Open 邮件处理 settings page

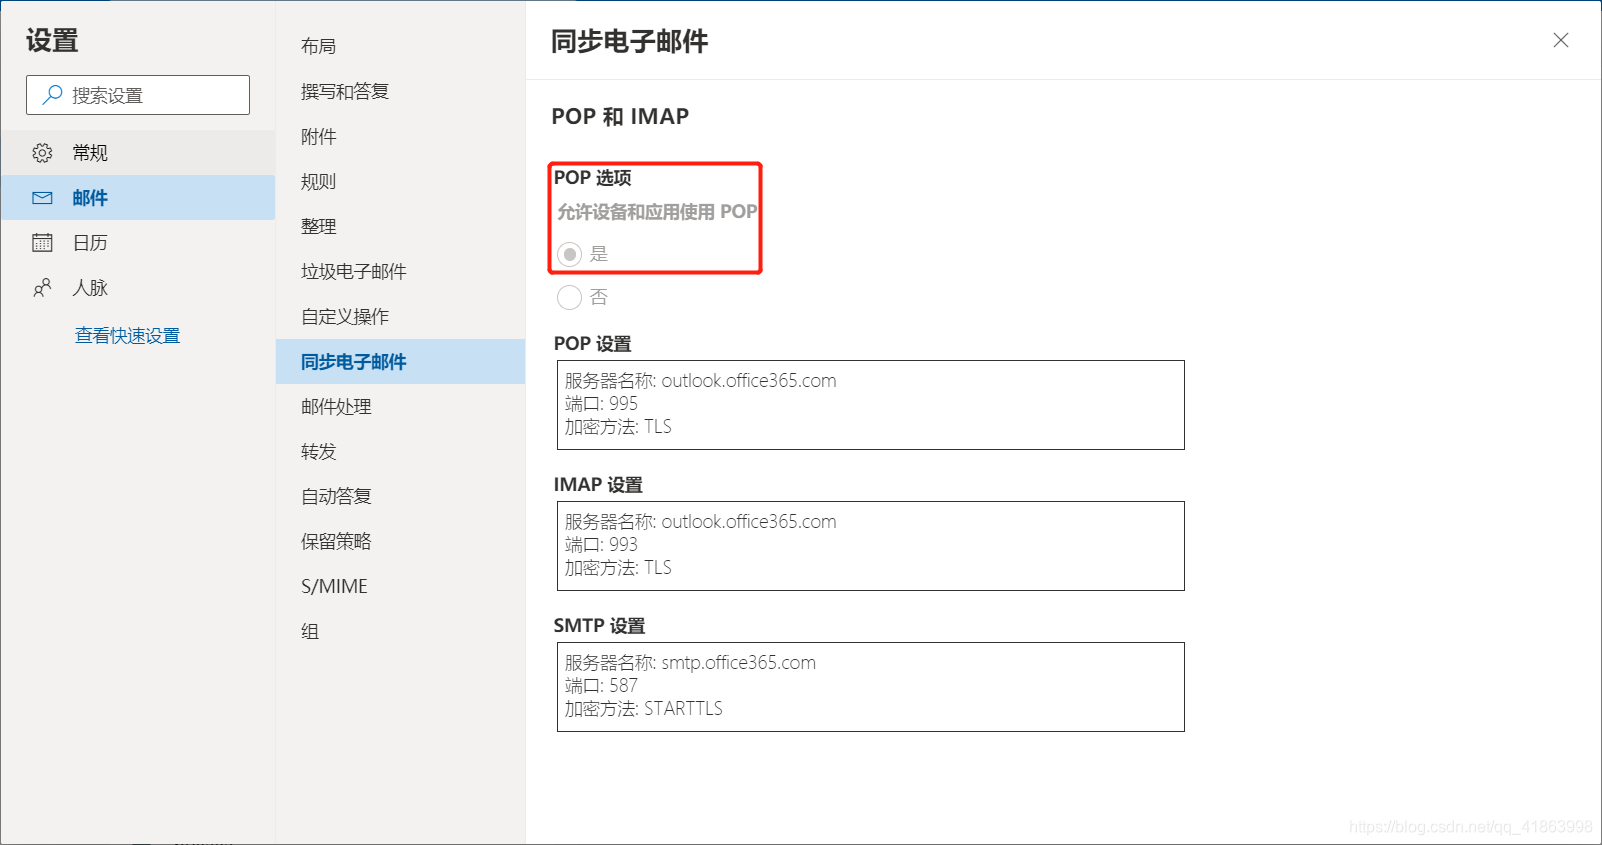[400, 406]
